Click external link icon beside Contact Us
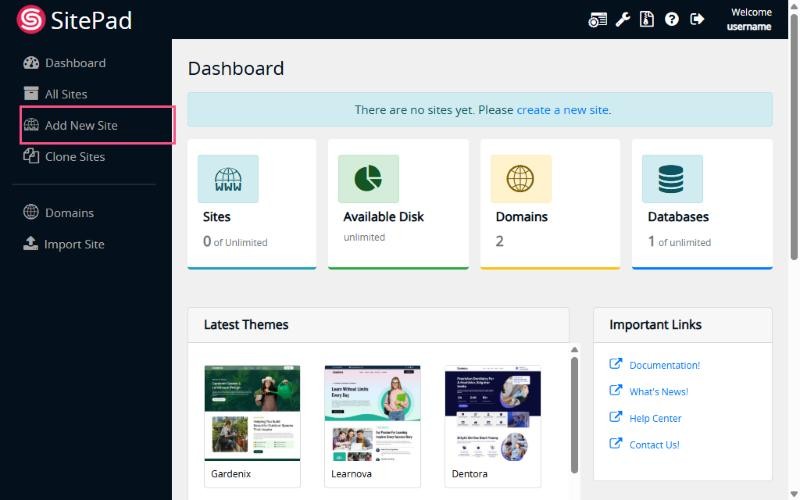Image resolution: width=800 pixels, height=500 pixels. click(616, 443)
